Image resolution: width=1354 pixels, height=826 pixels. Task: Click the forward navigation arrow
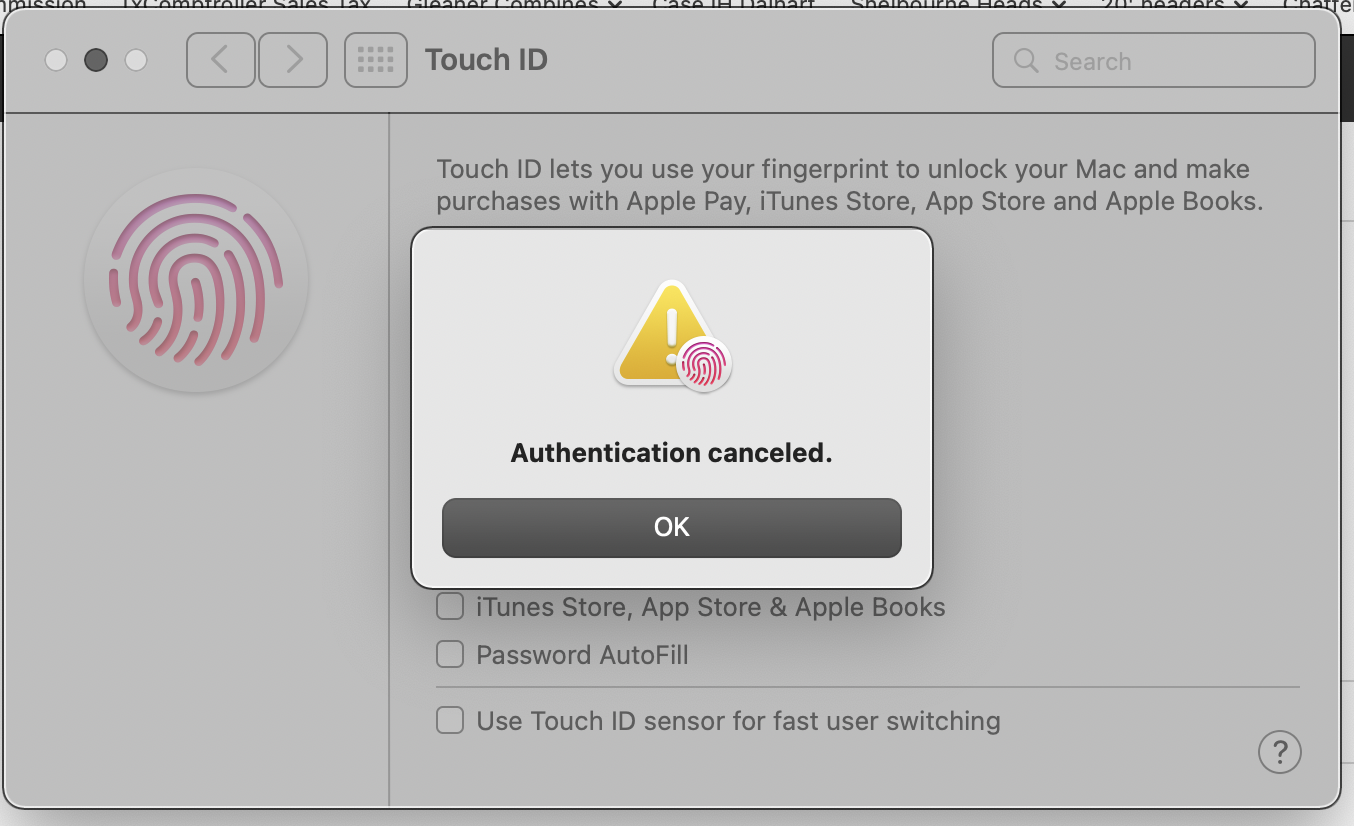click(x=293, y=60)
